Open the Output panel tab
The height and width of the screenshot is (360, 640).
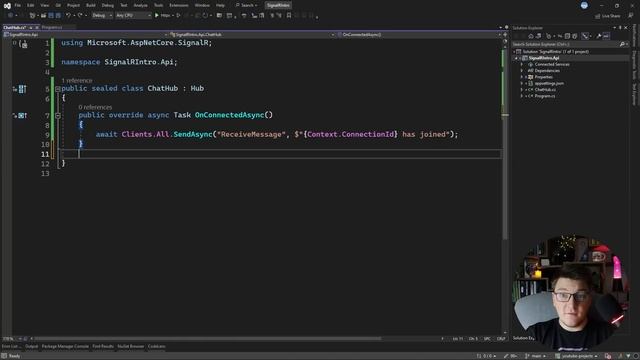coord(31,346)
